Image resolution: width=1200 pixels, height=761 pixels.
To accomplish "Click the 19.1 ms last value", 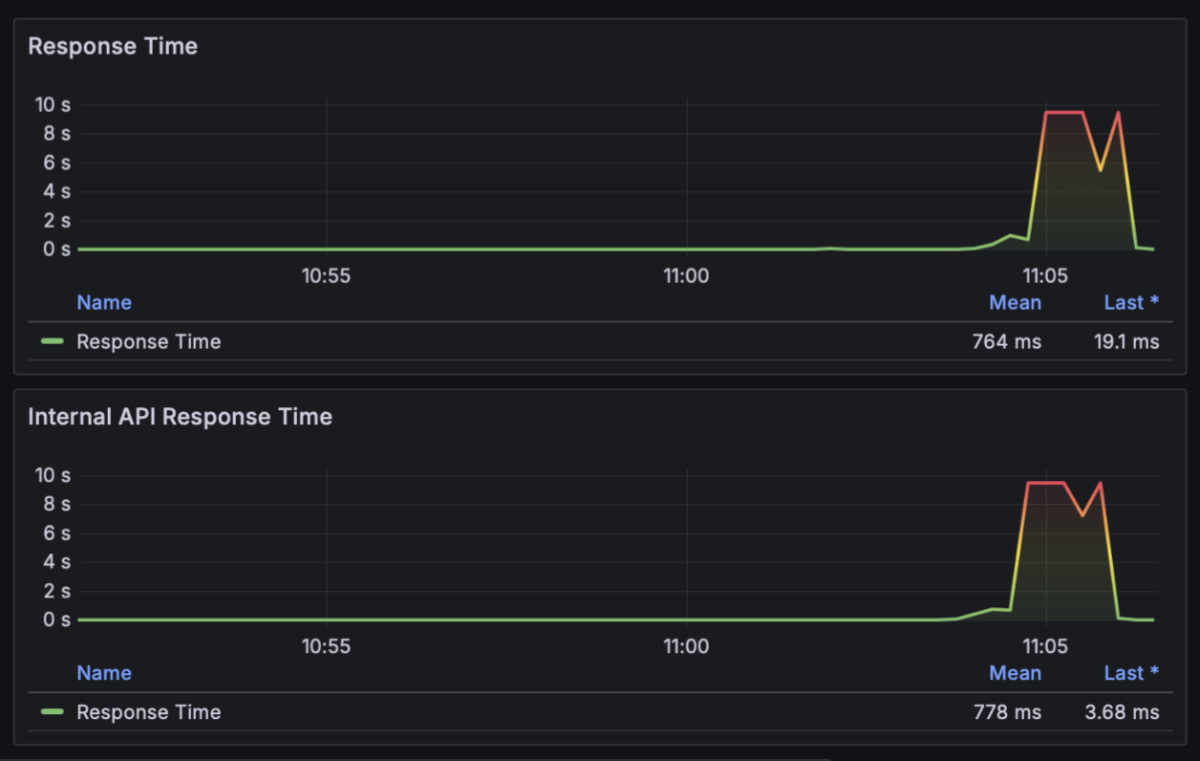I will [x=1126, y=342].
